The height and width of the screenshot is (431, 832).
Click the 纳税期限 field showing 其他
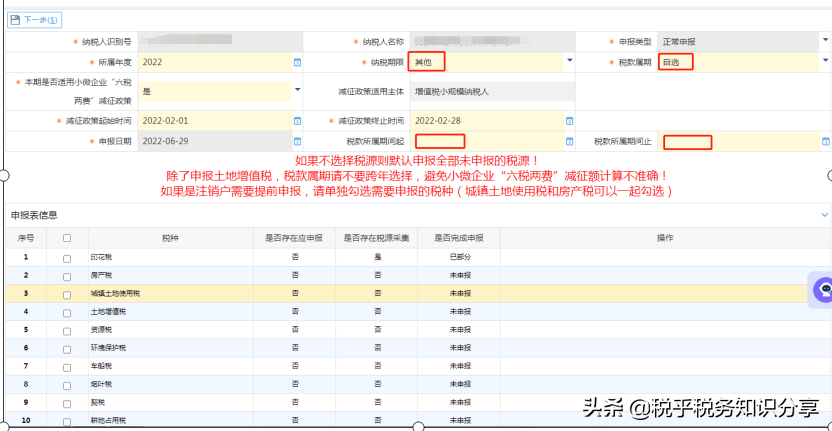tap(486, 62)
